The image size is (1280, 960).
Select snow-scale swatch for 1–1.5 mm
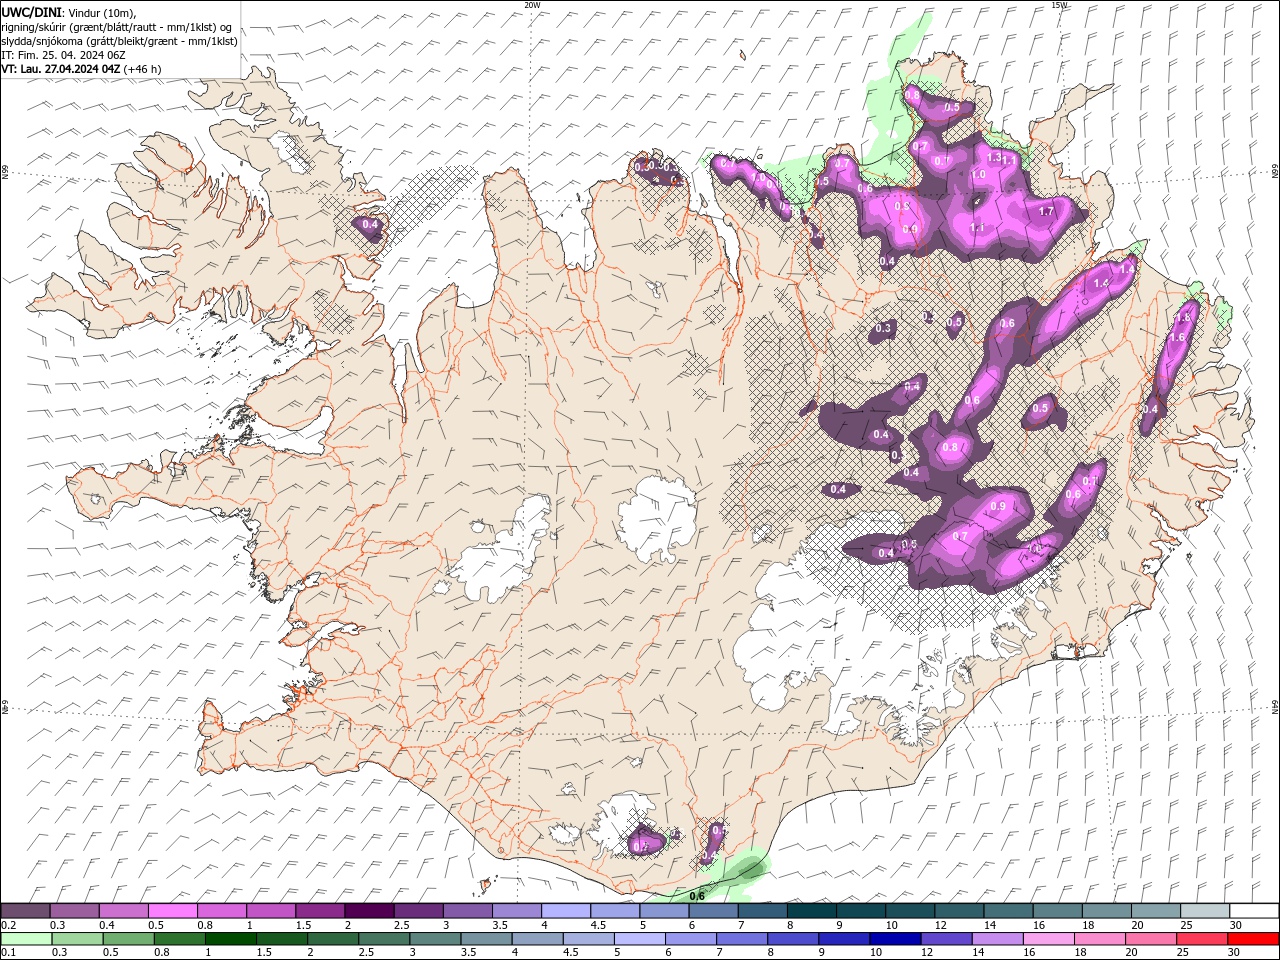[x=270, y=911]
